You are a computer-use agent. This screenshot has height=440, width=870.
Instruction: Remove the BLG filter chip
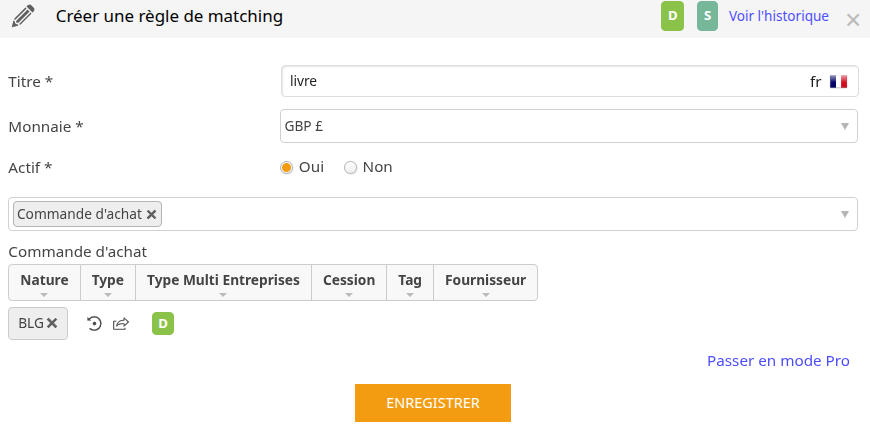pyautogui.click(x=52, y=323)
